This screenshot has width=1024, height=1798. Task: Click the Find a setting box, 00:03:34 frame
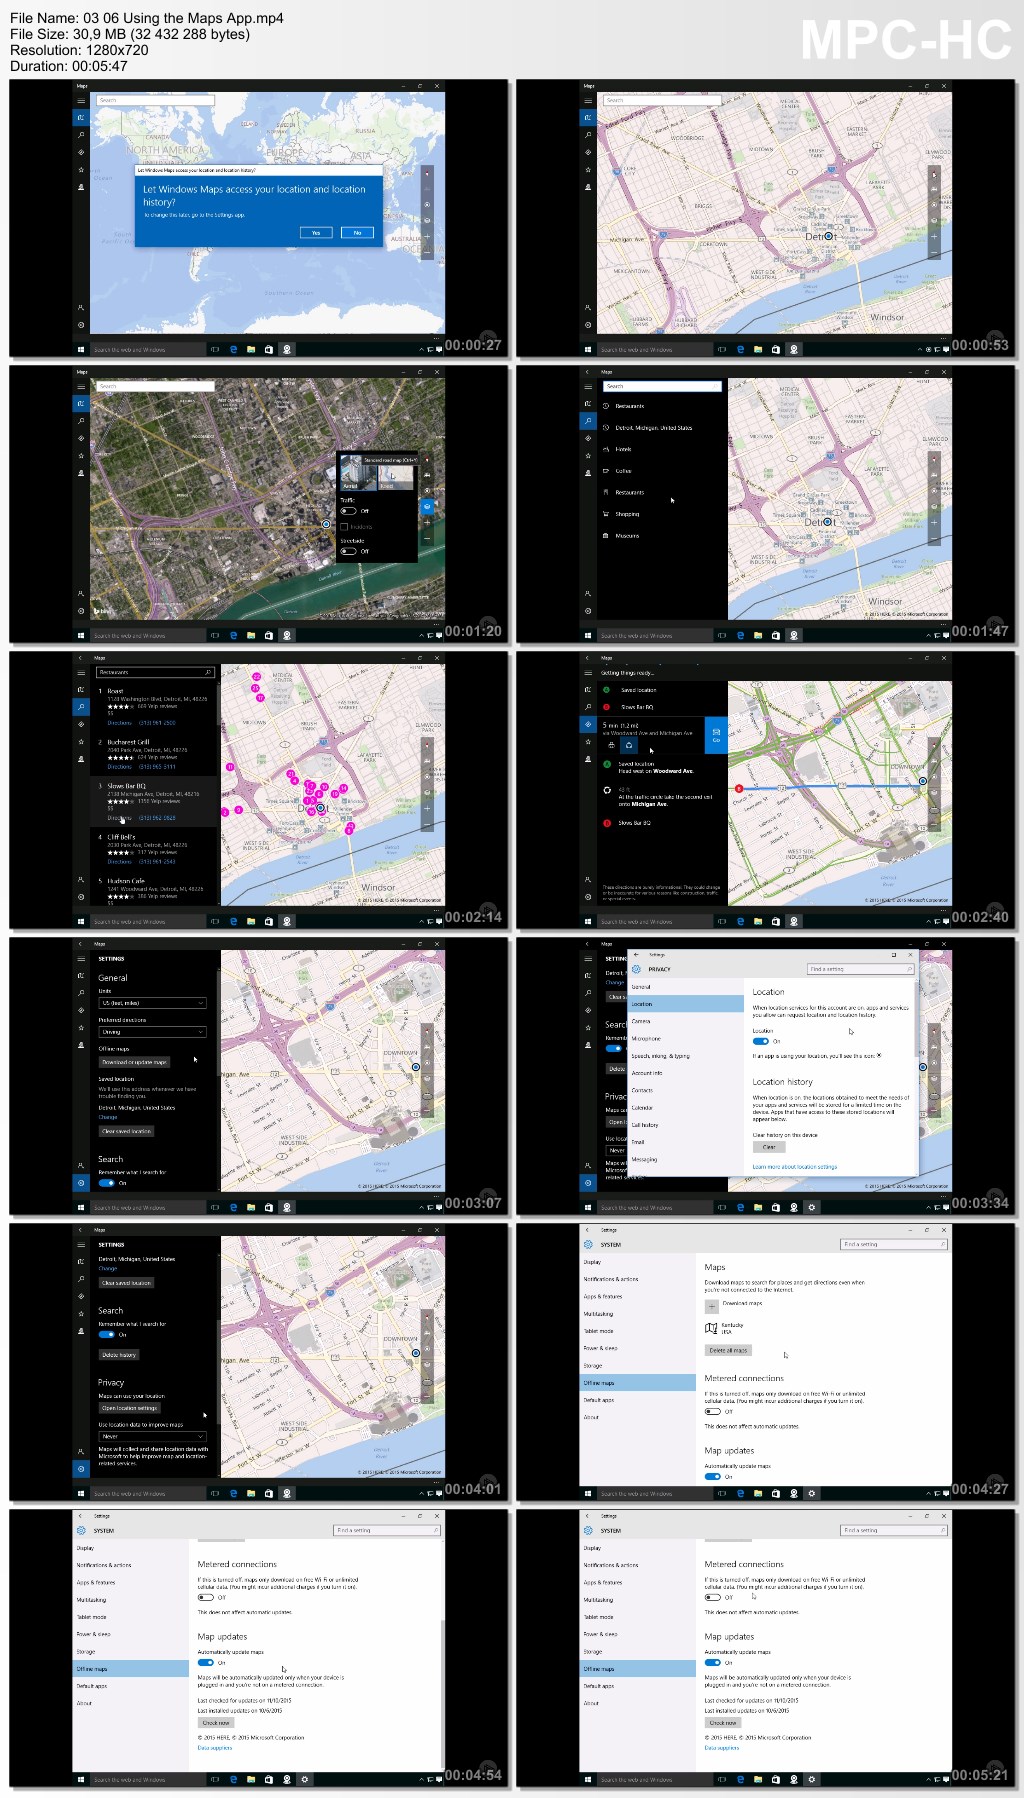[x=860, y=969]
